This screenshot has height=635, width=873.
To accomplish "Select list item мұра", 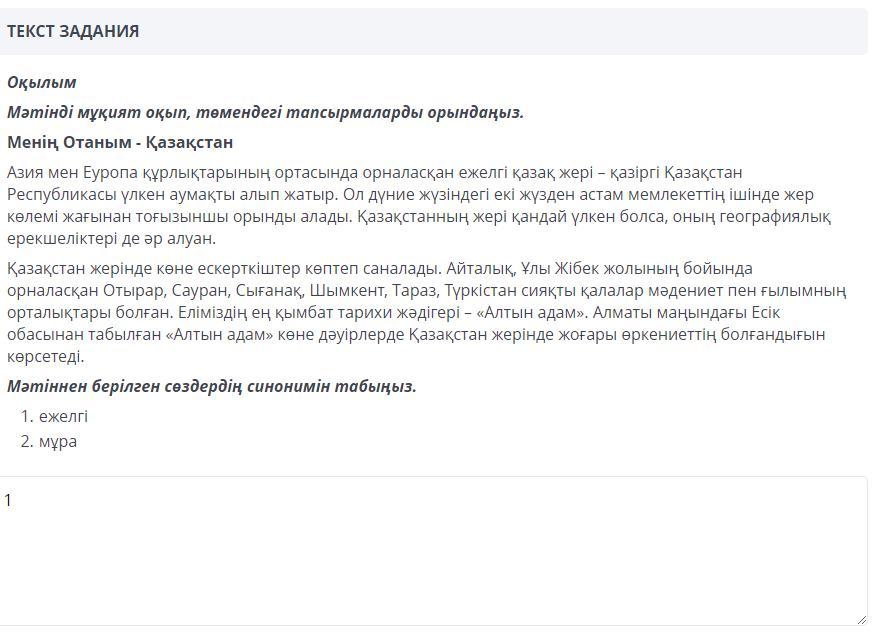I will click(x=58, y=441).
